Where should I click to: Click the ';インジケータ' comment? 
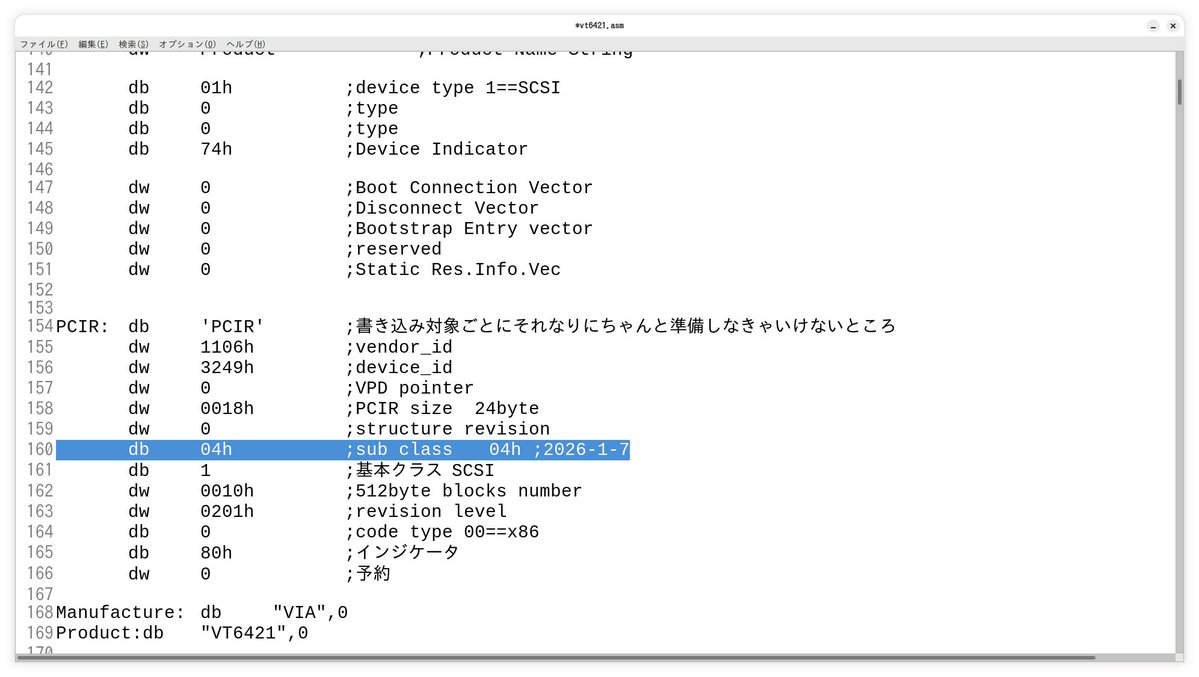(x=402, y=552)
